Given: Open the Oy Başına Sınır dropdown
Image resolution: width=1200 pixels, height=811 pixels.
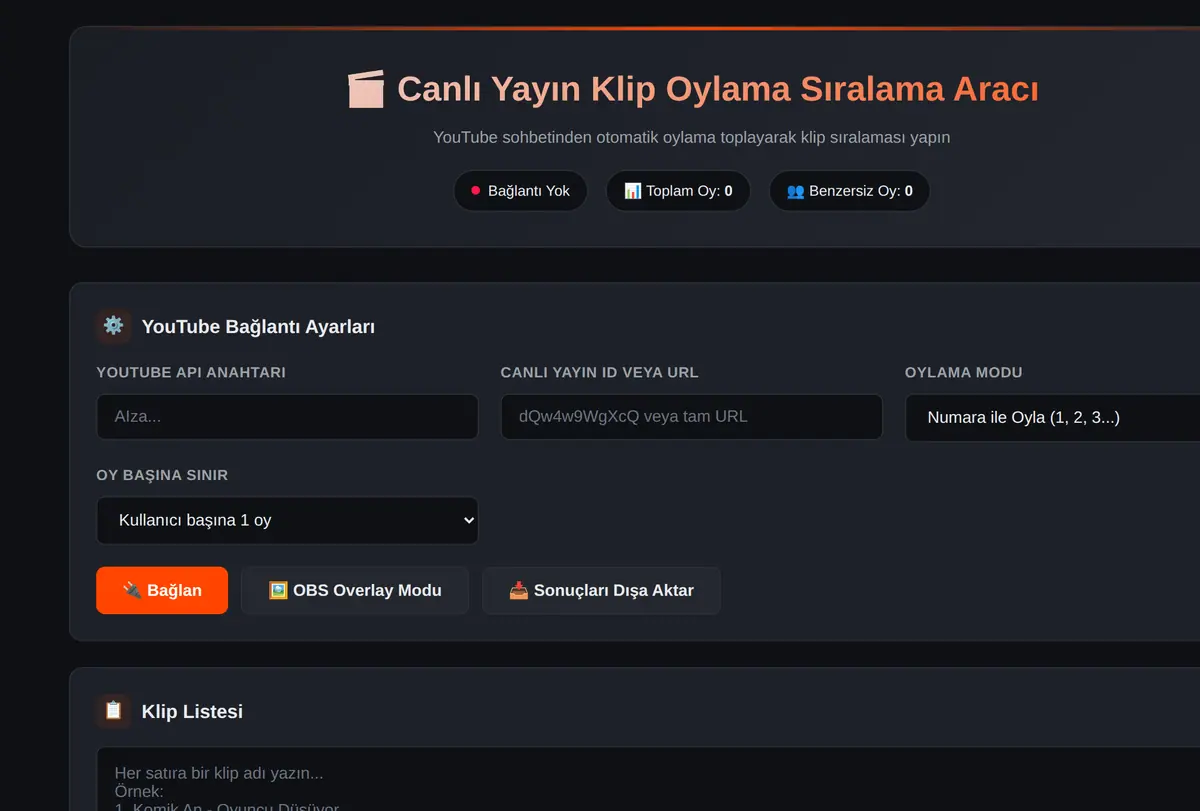Looking at the screenshot, I should point(287,521).
